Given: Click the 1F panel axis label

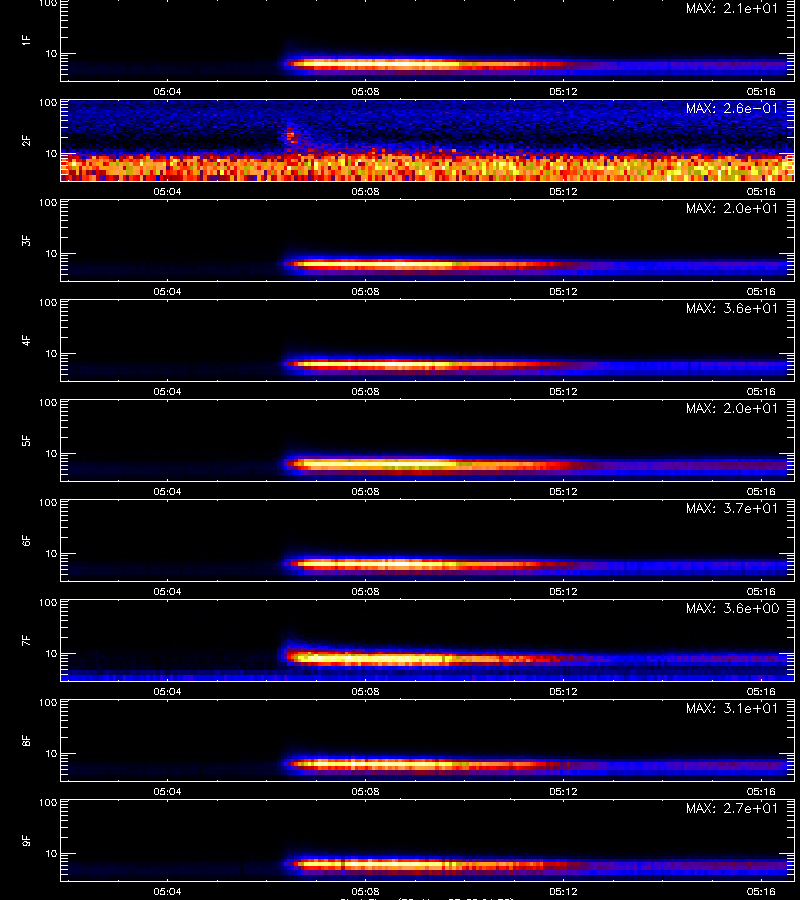Looking at the screenshot, I should pyautogui.click(x=25, y=40).
